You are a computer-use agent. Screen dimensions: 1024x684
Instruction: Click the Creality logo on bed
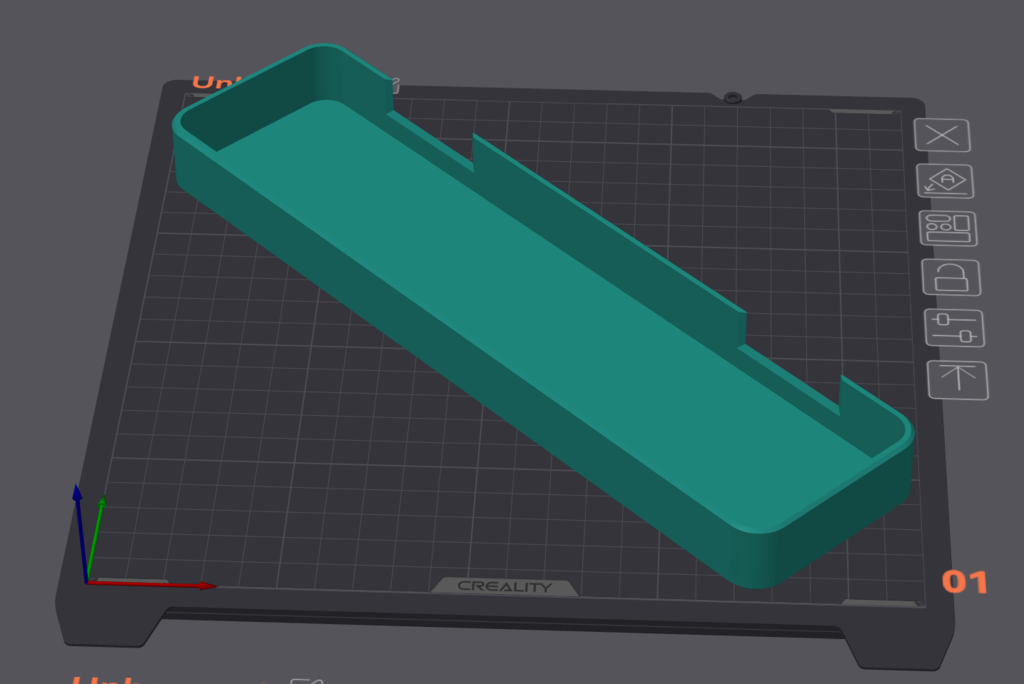(x=505, y=587)
